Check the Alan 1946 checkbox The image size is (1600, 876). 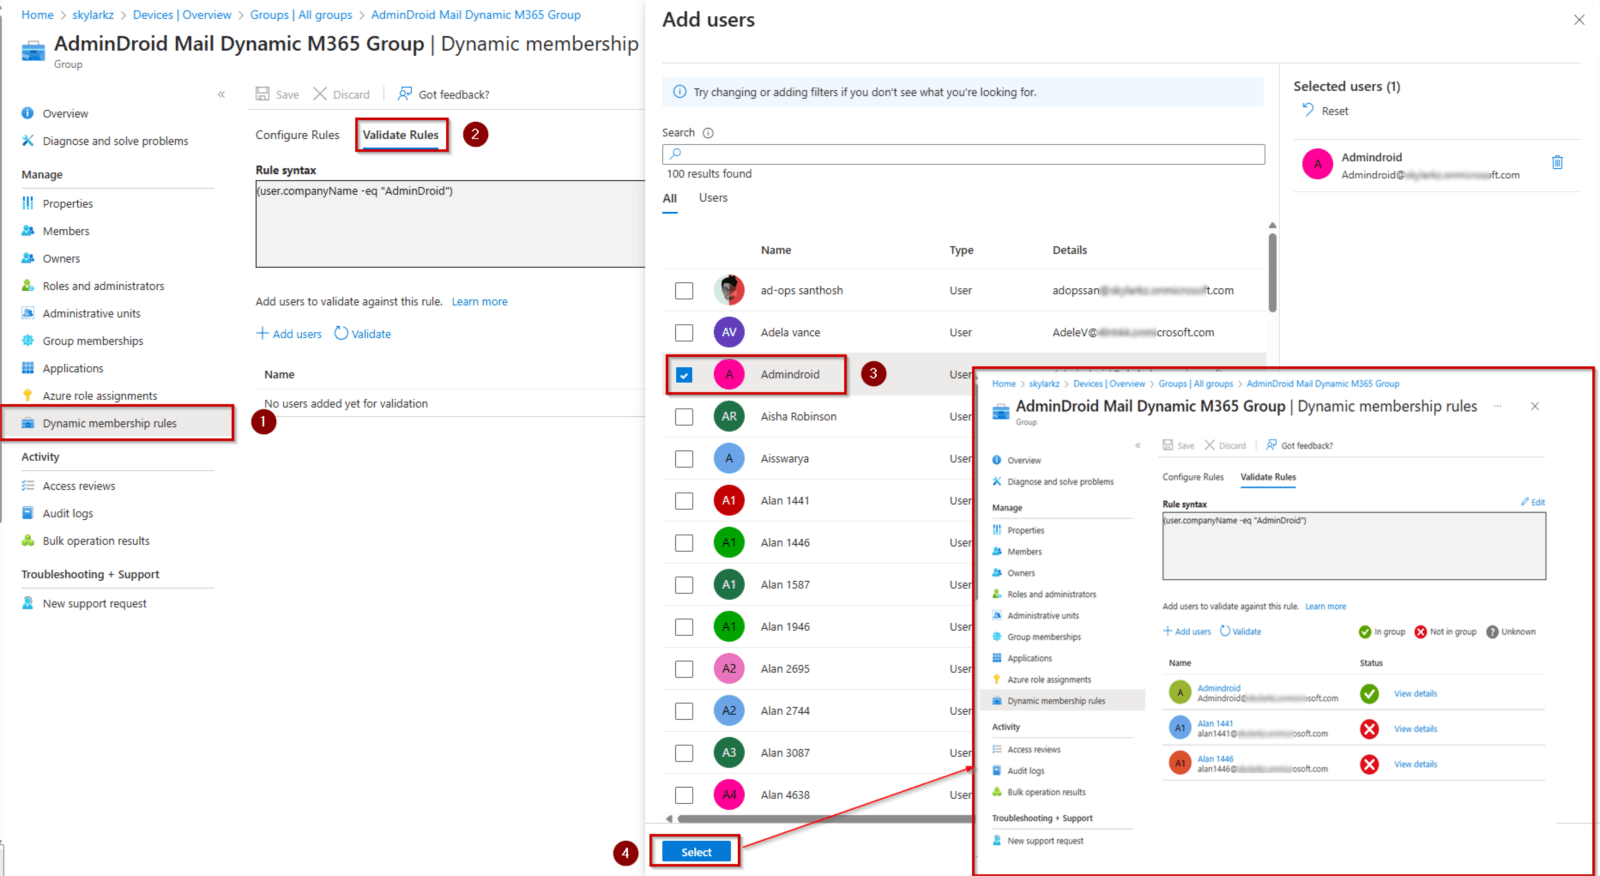pyautogui.click(x=684, y=627)
